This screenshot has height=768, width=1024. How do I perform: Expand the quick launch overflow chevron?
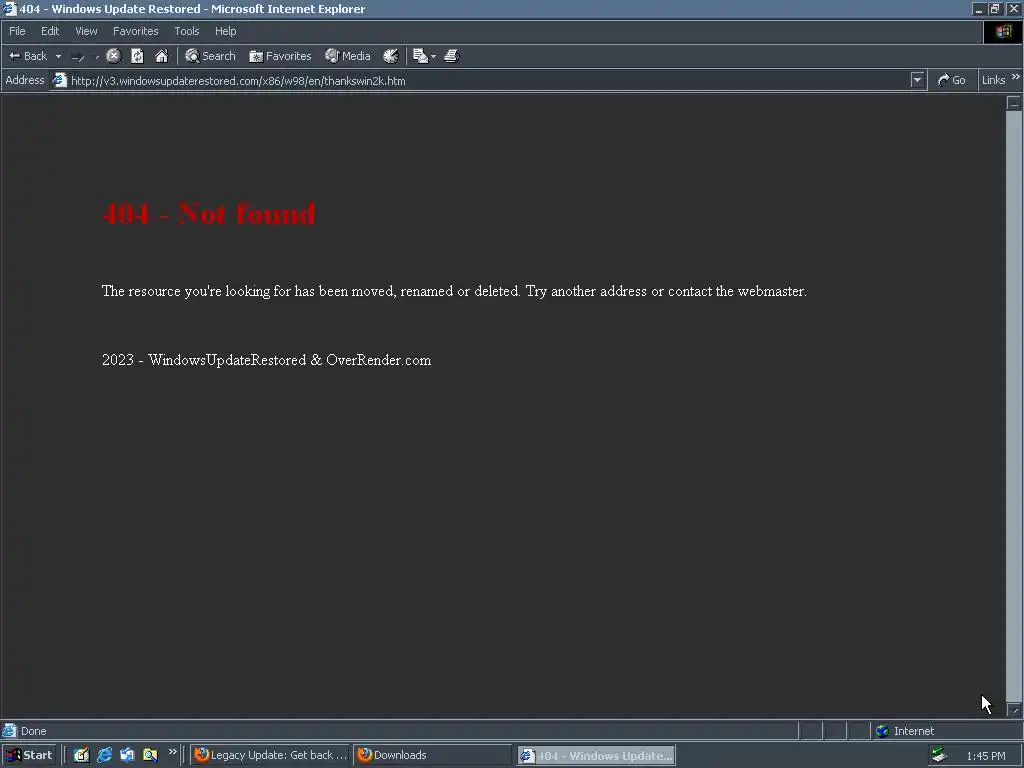pos(172,752)
